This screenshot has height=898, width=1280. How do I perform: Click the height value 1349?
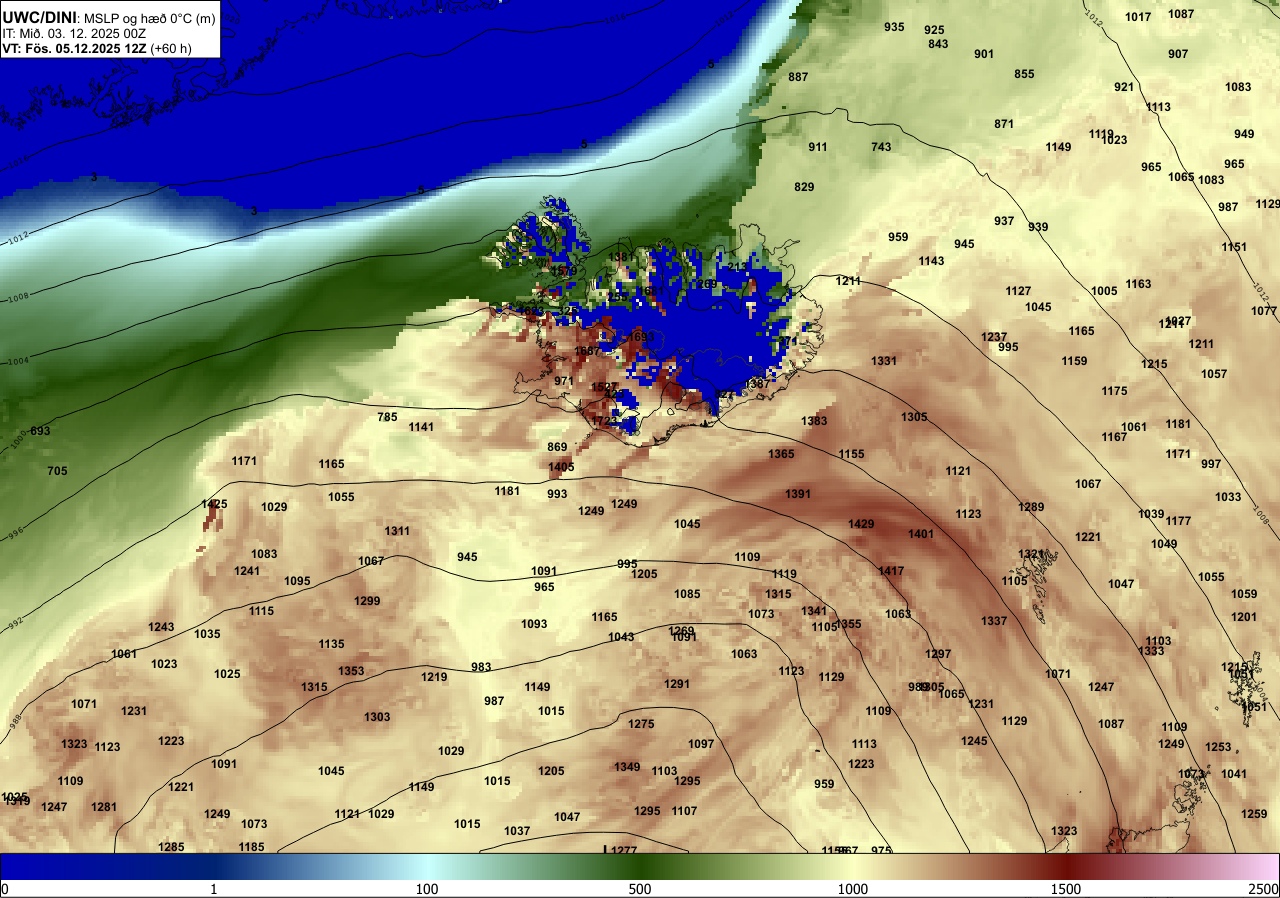[x=627, y=767]
